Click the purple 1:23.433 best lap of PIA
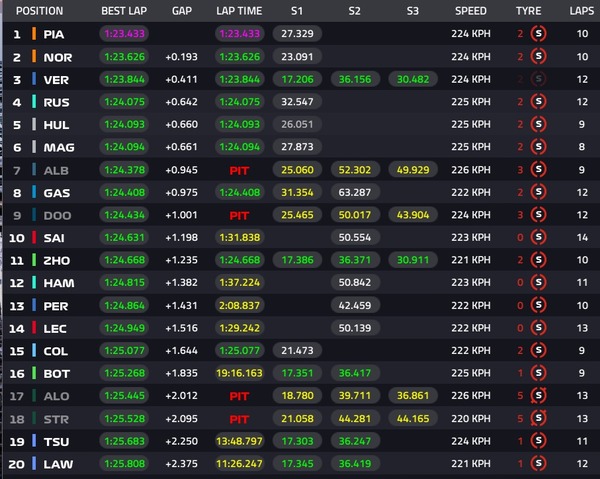 pos(126,33)
